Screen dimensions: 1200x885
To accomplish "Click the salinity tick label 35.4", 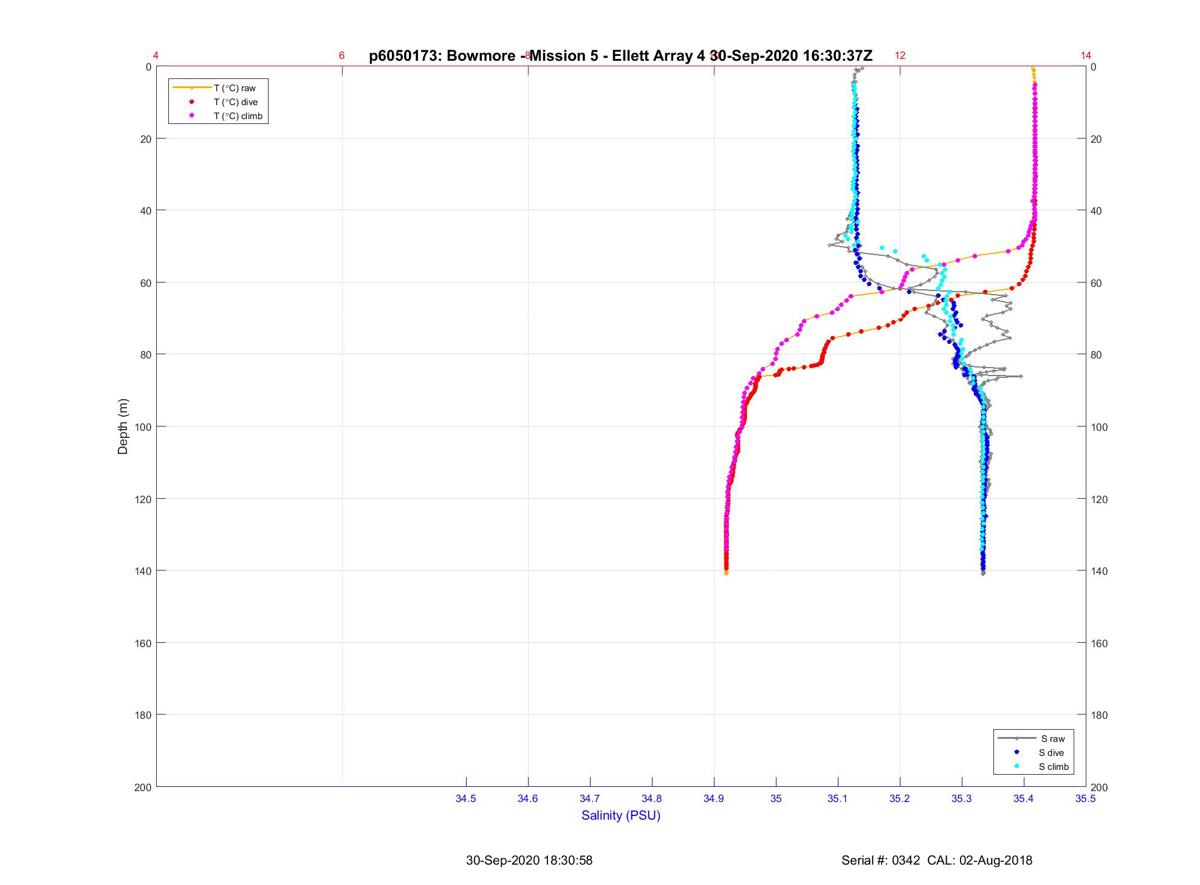I will pyautogui.click(x=1024, y=799).
